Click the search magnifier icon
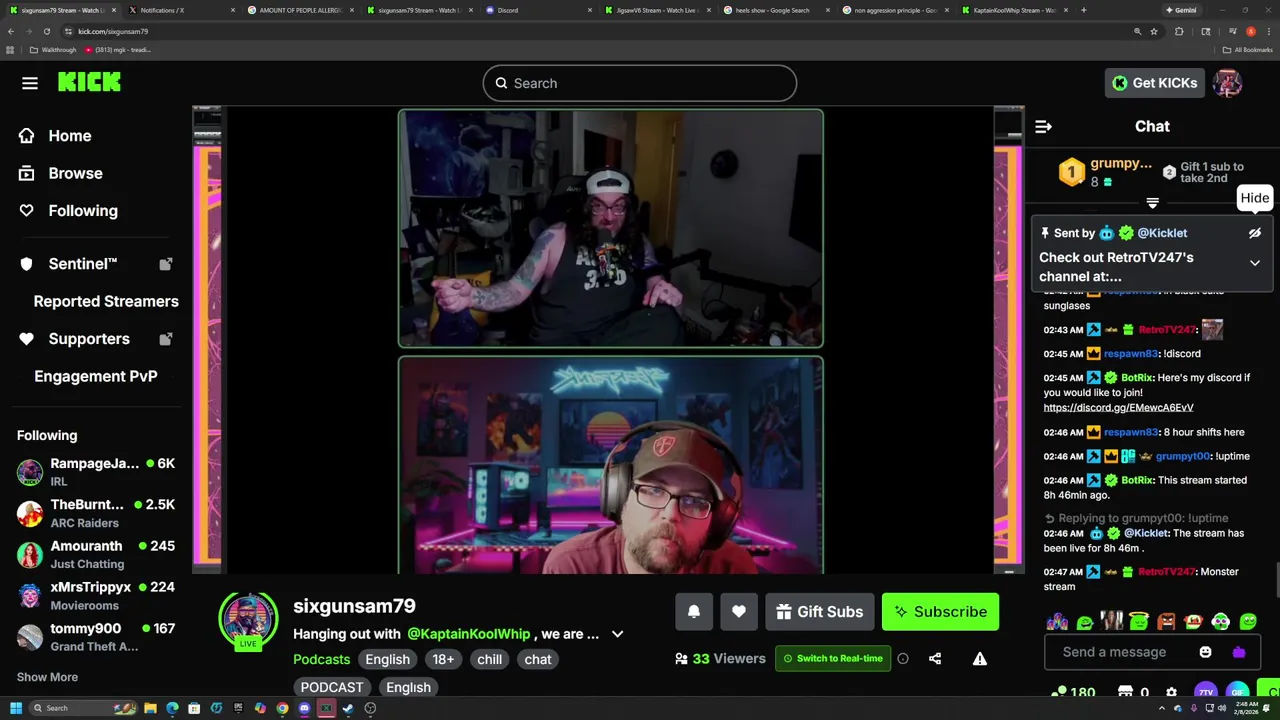Viewport: 1280px width, 720px height. tap(502, 83)
